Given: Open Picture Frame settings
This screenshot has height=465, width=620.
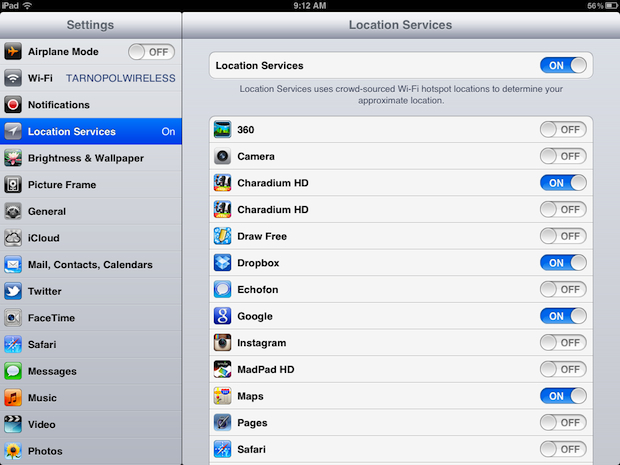Looking at the screenshot, I should click(91, 185).
